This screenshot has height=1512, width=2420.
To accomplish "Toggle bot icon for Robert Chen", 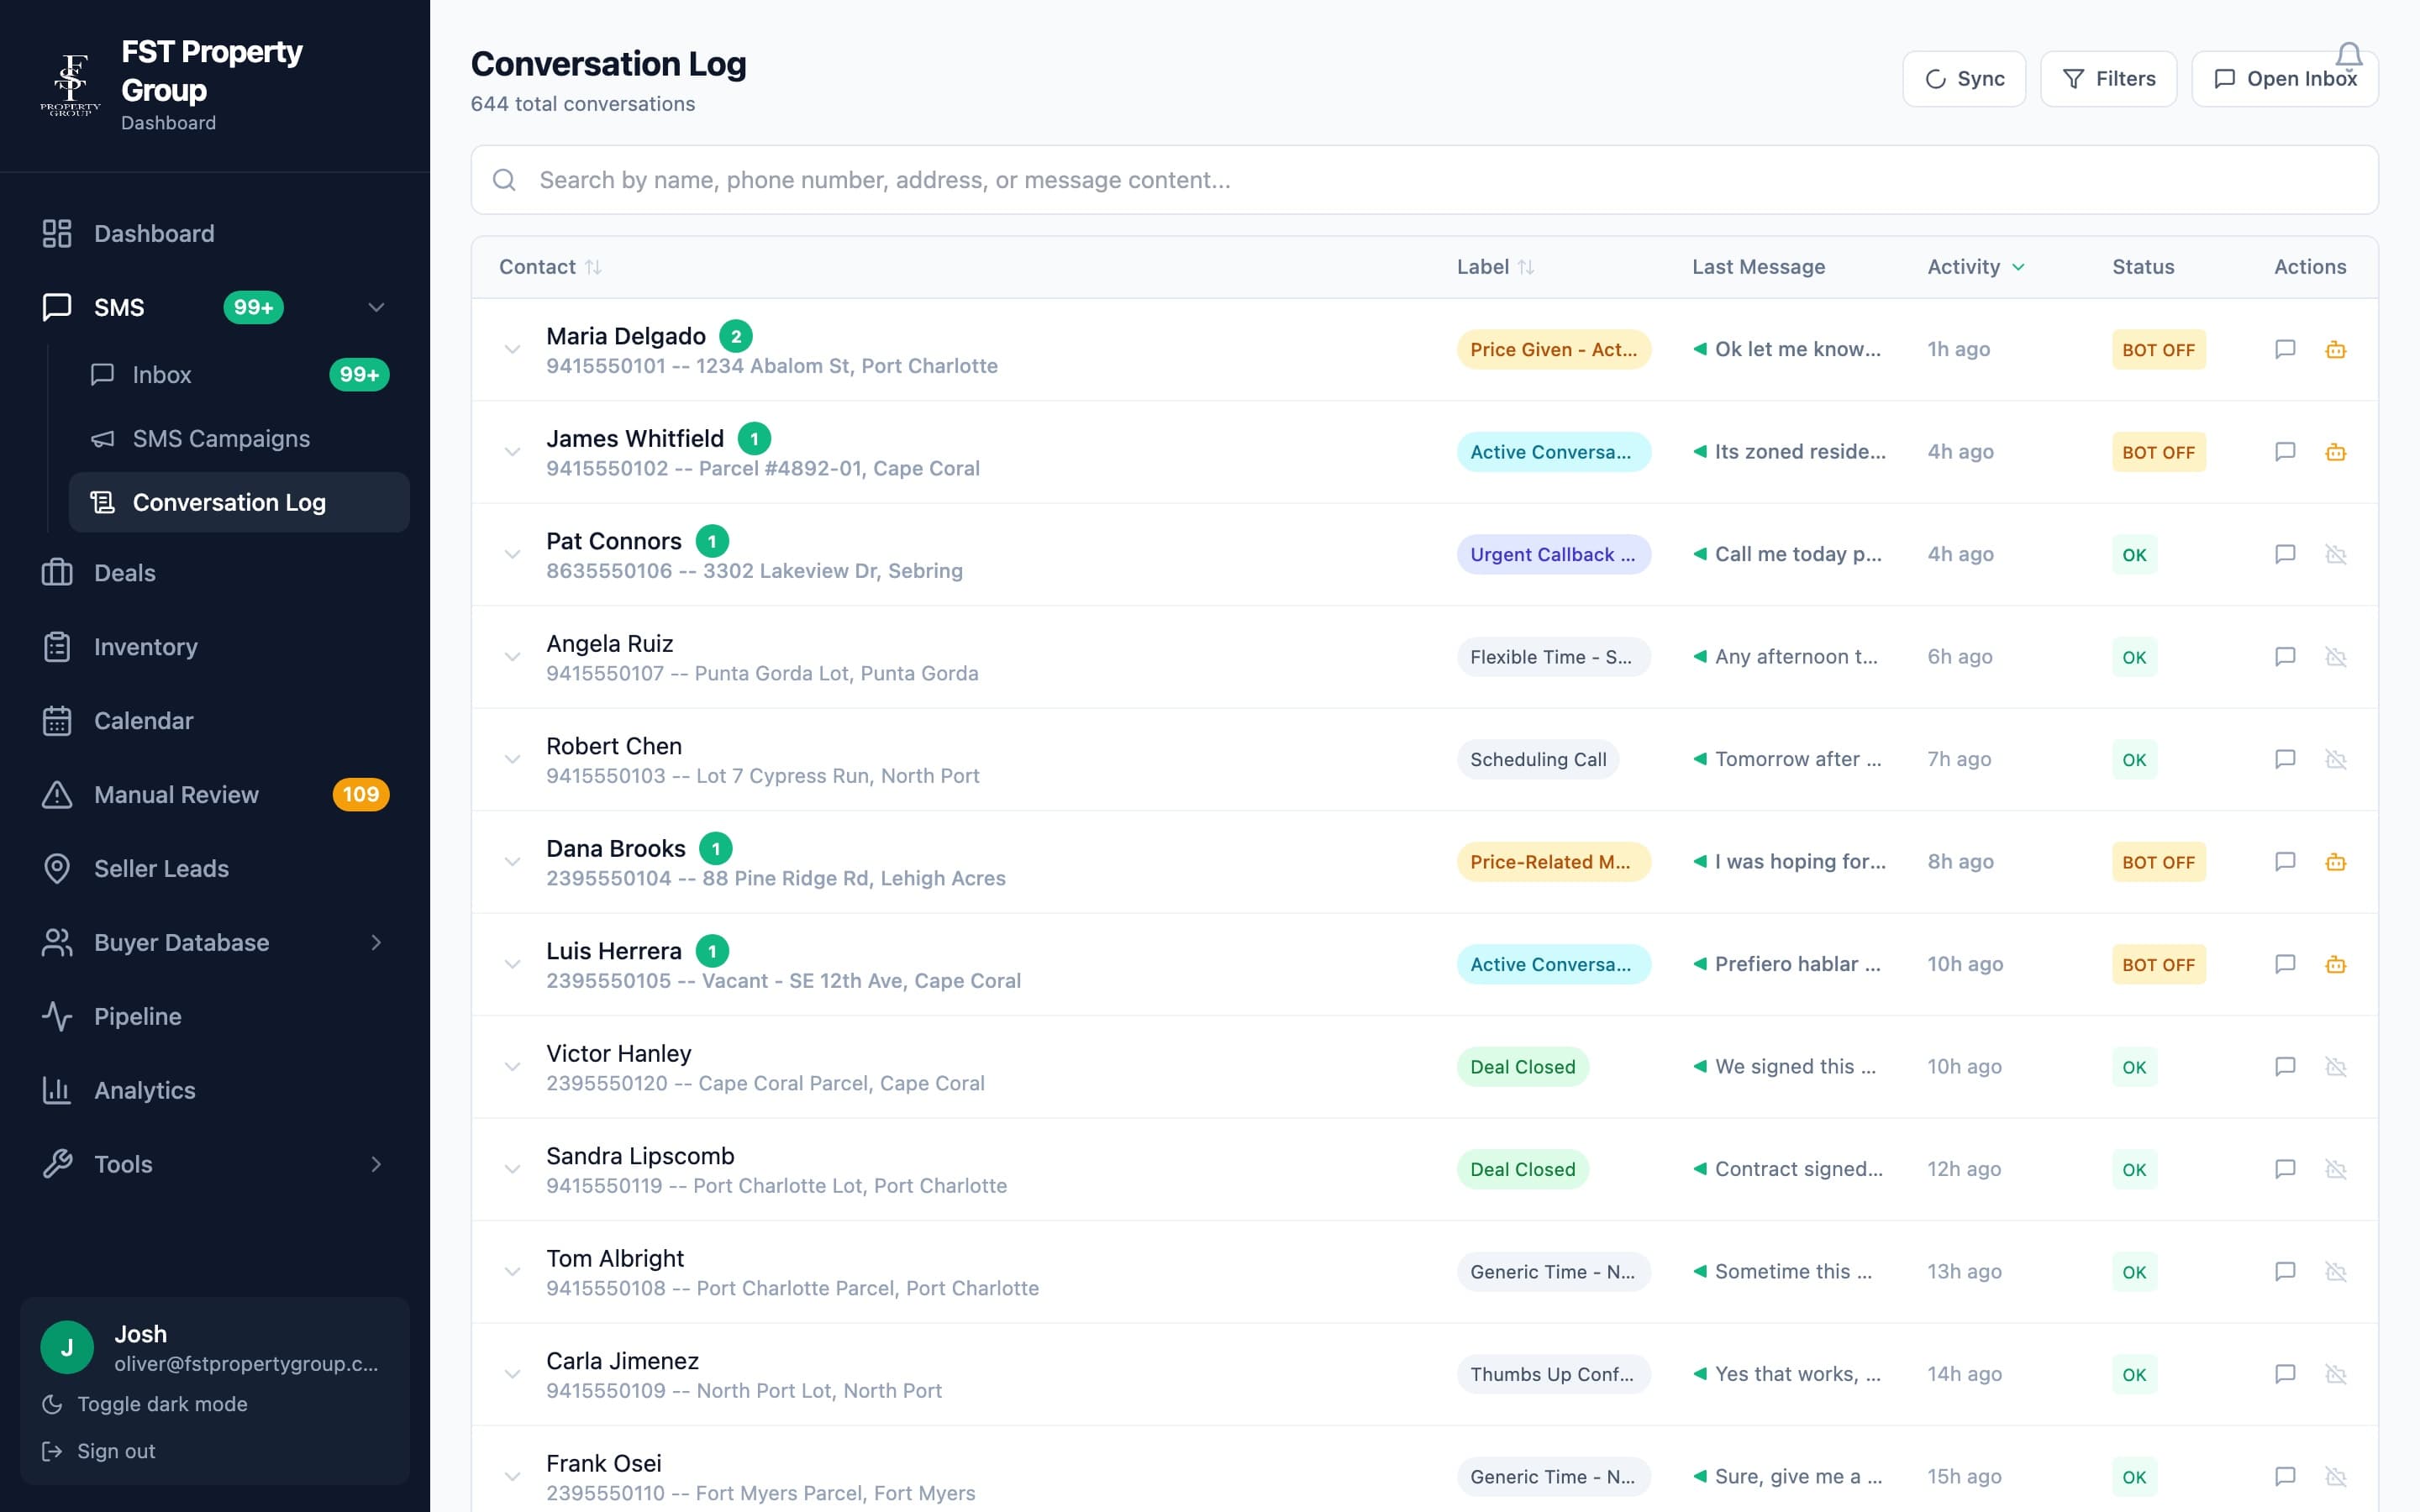I will point(2336,759).
